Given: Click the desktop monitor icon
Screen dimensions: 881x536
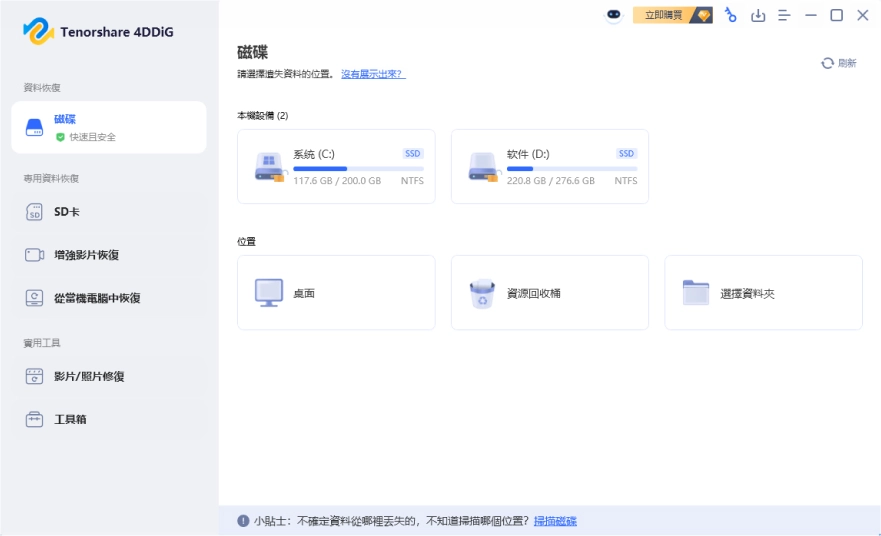Looking at the screenshot, I should pos(269,293).
